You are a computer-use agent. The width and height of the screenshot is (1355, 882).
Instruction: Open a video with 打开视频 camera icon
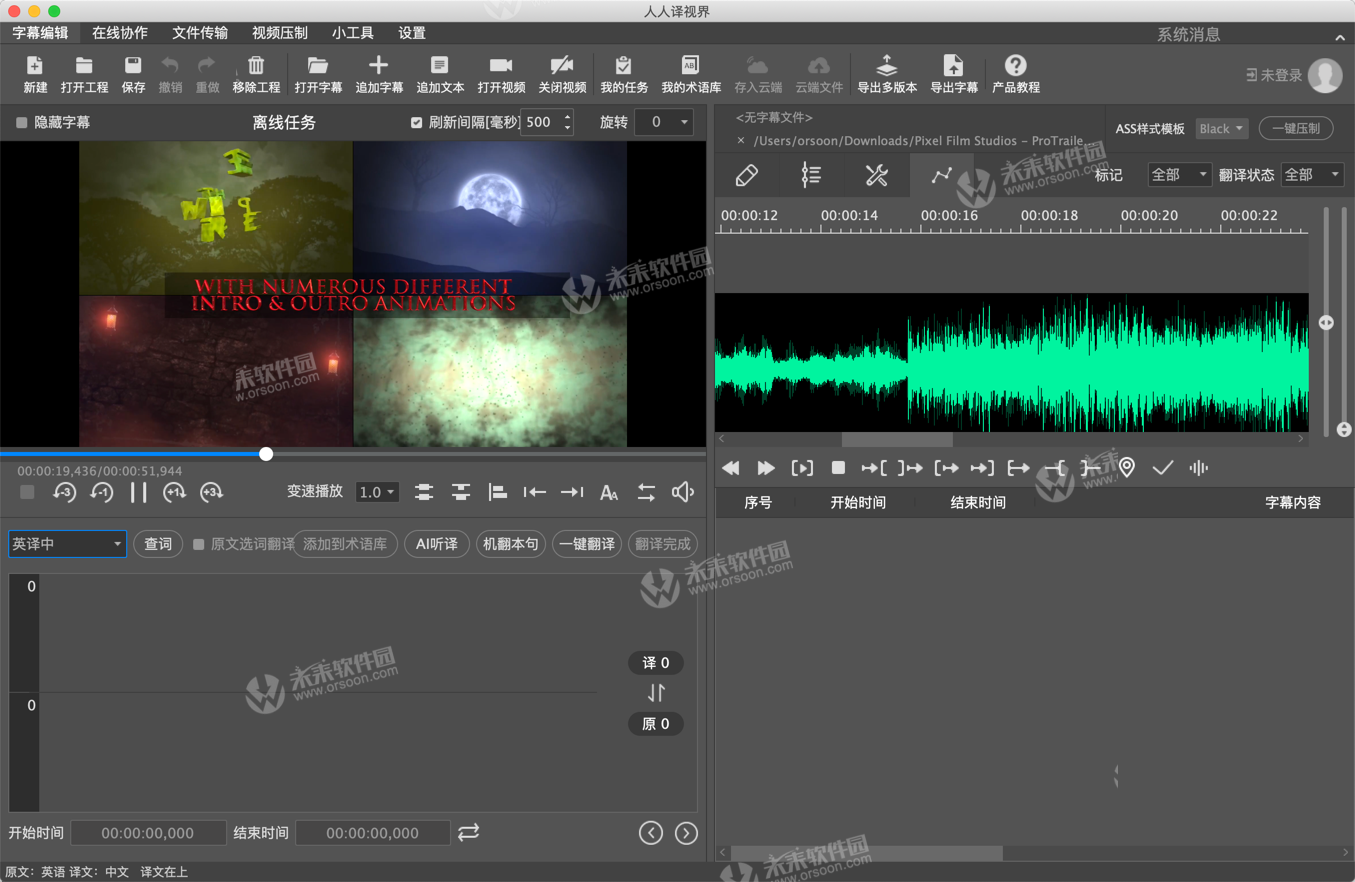(501, 67)
